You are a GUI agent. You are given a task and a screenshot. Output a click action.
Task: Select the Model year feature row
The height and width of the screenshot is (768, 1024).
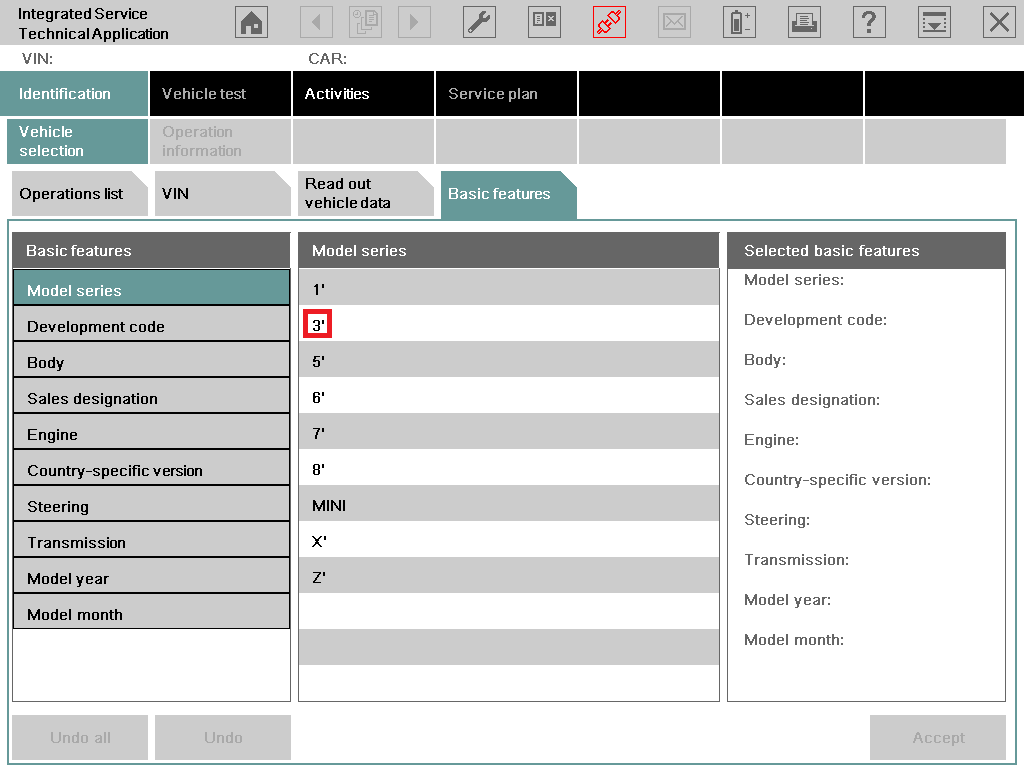[x=152, y=575]
